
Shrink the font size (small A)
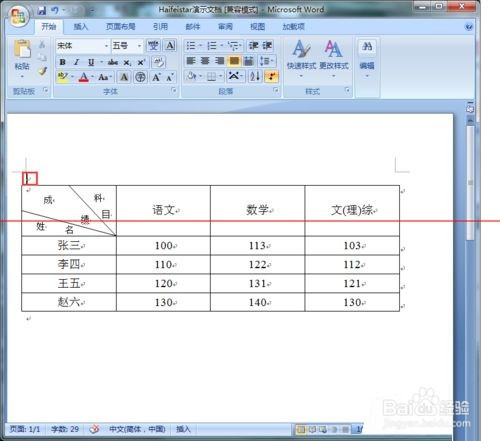pyautogui.click(x=170, y=77)
